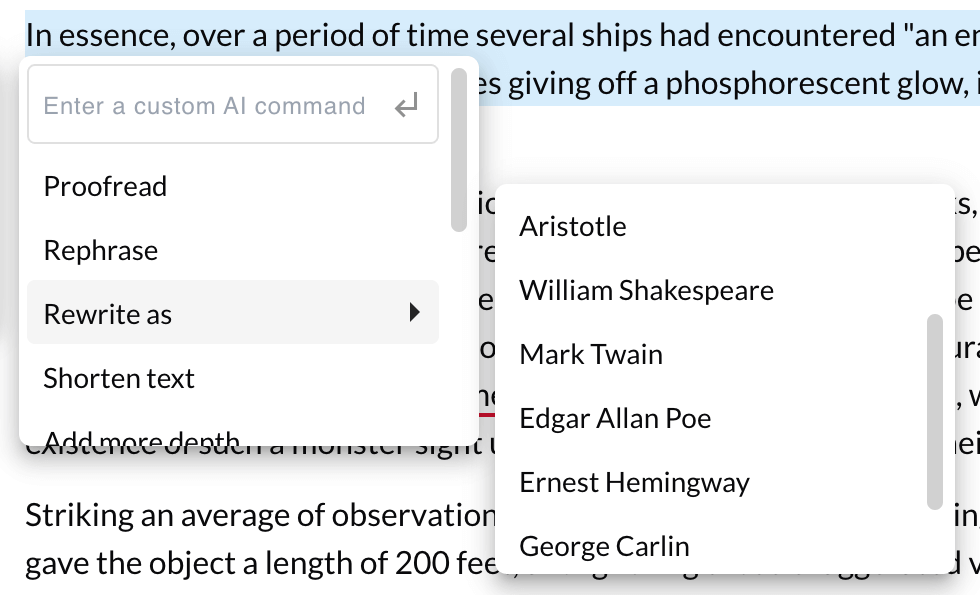
Task: Expand the Rewrite as submenu arrow
Action: pyautogui.click(x=414, y=313)
